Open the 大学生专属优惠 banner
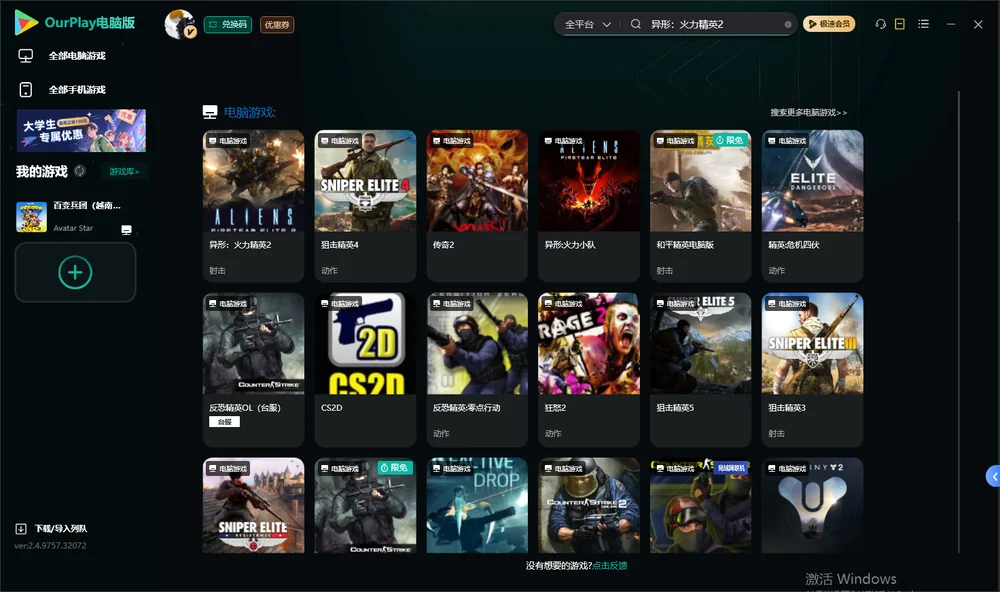Screen dimensions: 1000x592 coord(81,131)
